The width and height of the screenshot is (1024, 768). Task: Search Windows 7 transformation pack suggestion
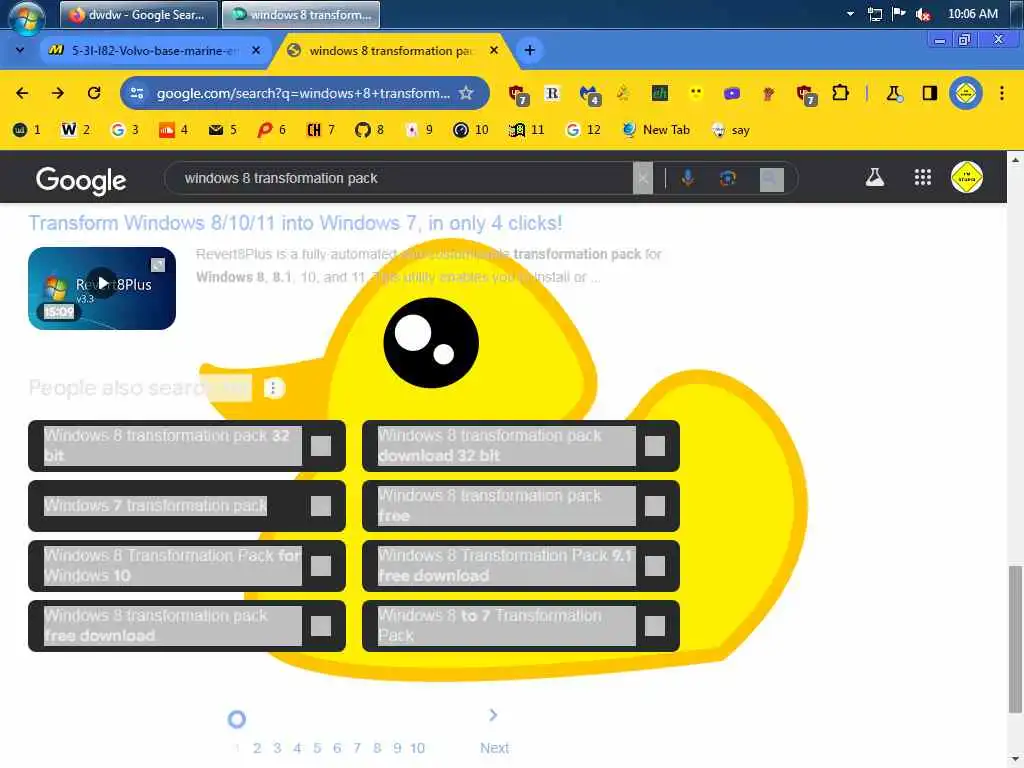[x=187, y=506]
